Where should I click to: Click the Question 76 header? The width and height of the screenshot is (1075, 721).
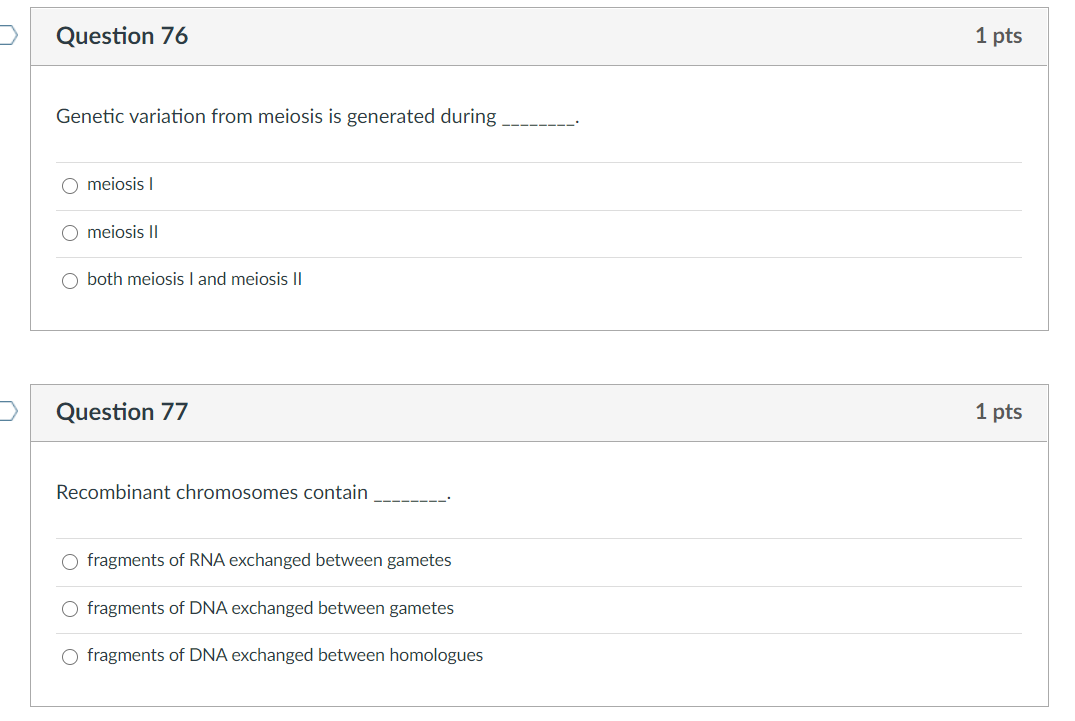point(122,36)
